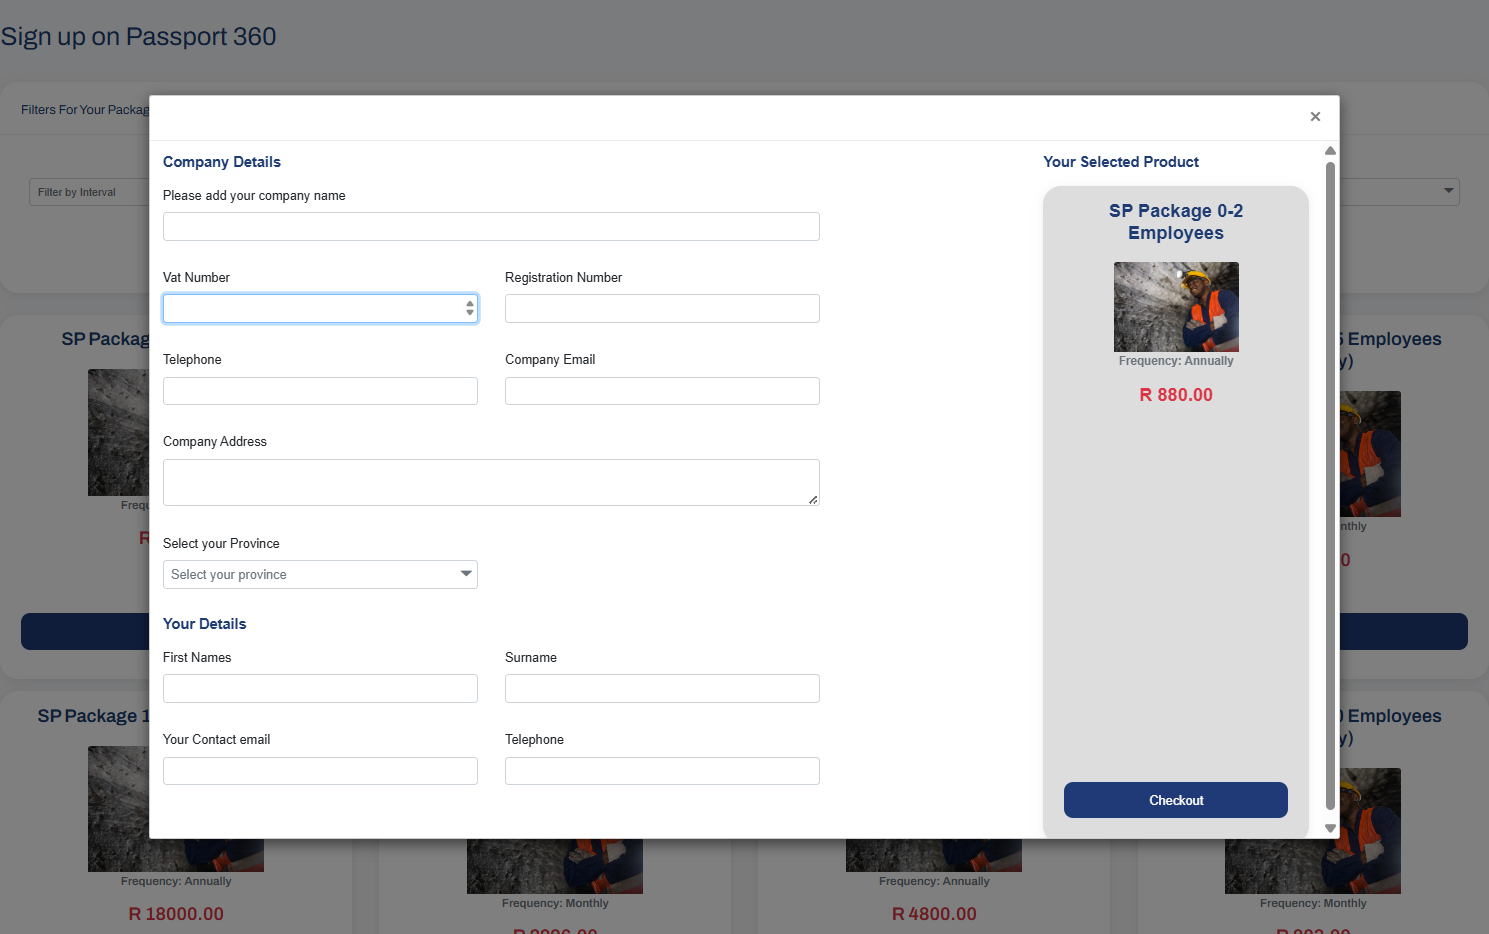Click the Surname input field

click(662, 688)
